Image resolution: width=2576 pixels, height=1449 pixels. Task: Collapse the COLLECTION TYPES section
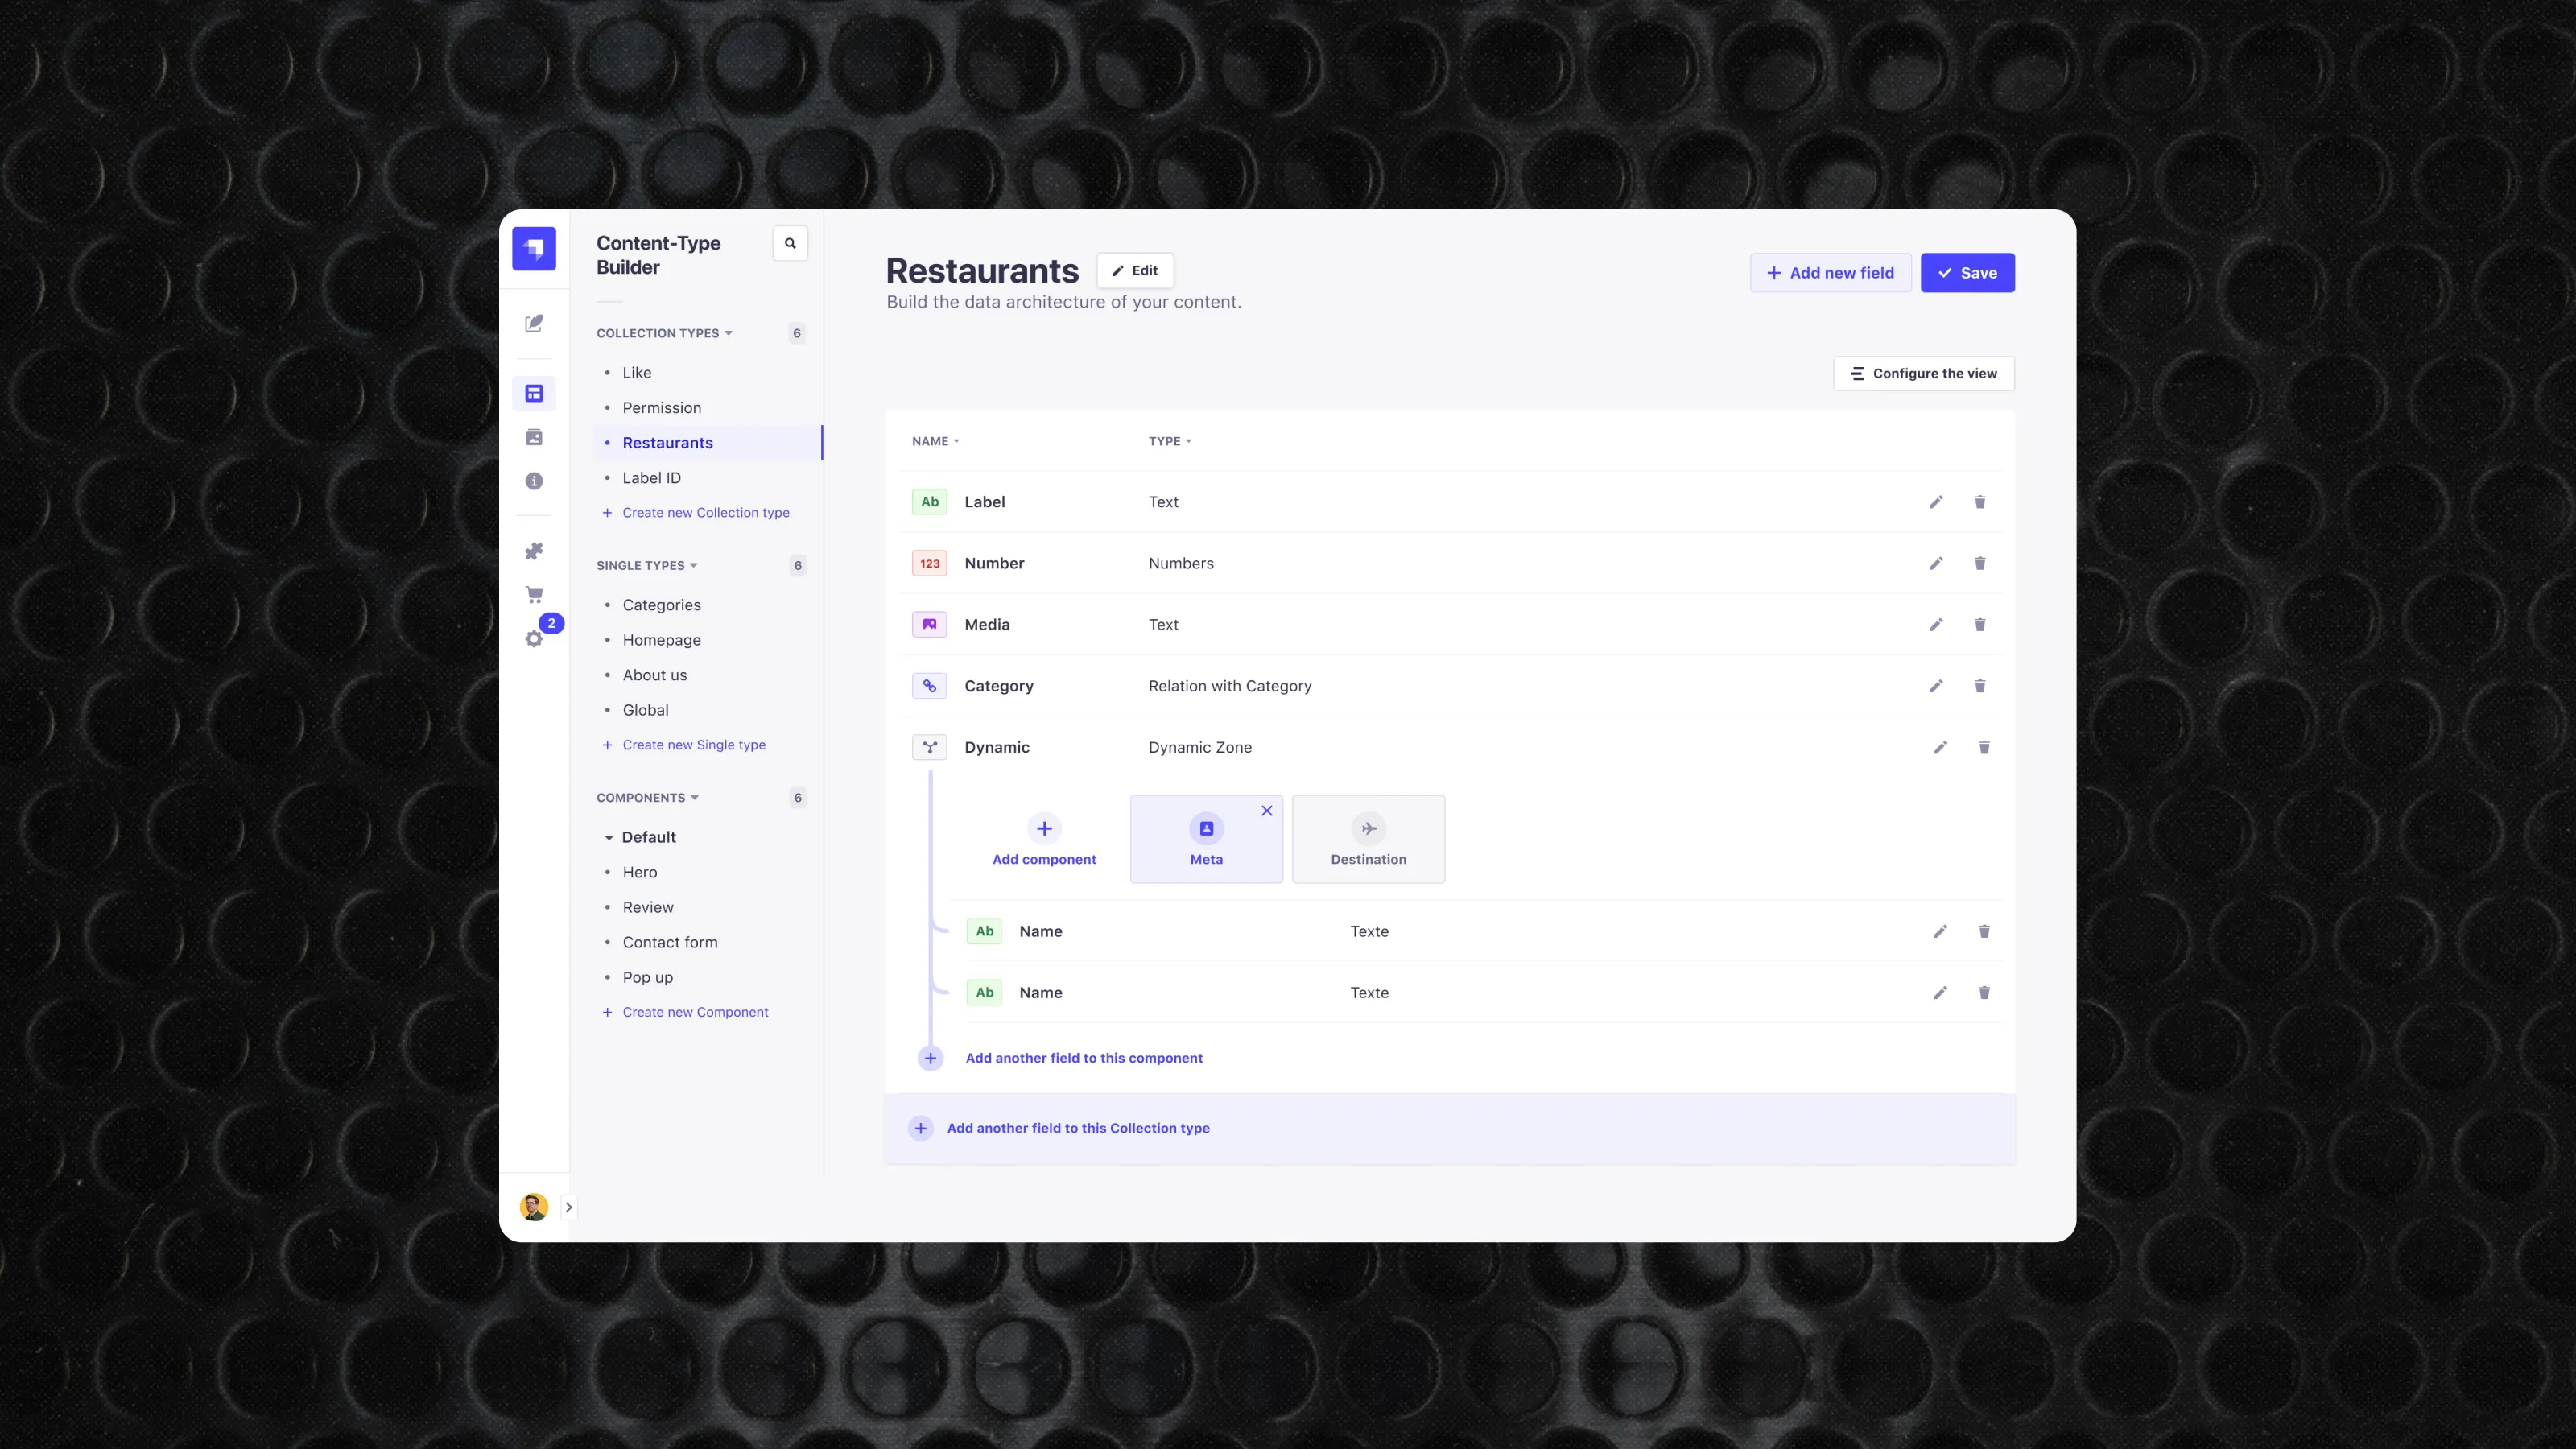[x=729, y=333]
